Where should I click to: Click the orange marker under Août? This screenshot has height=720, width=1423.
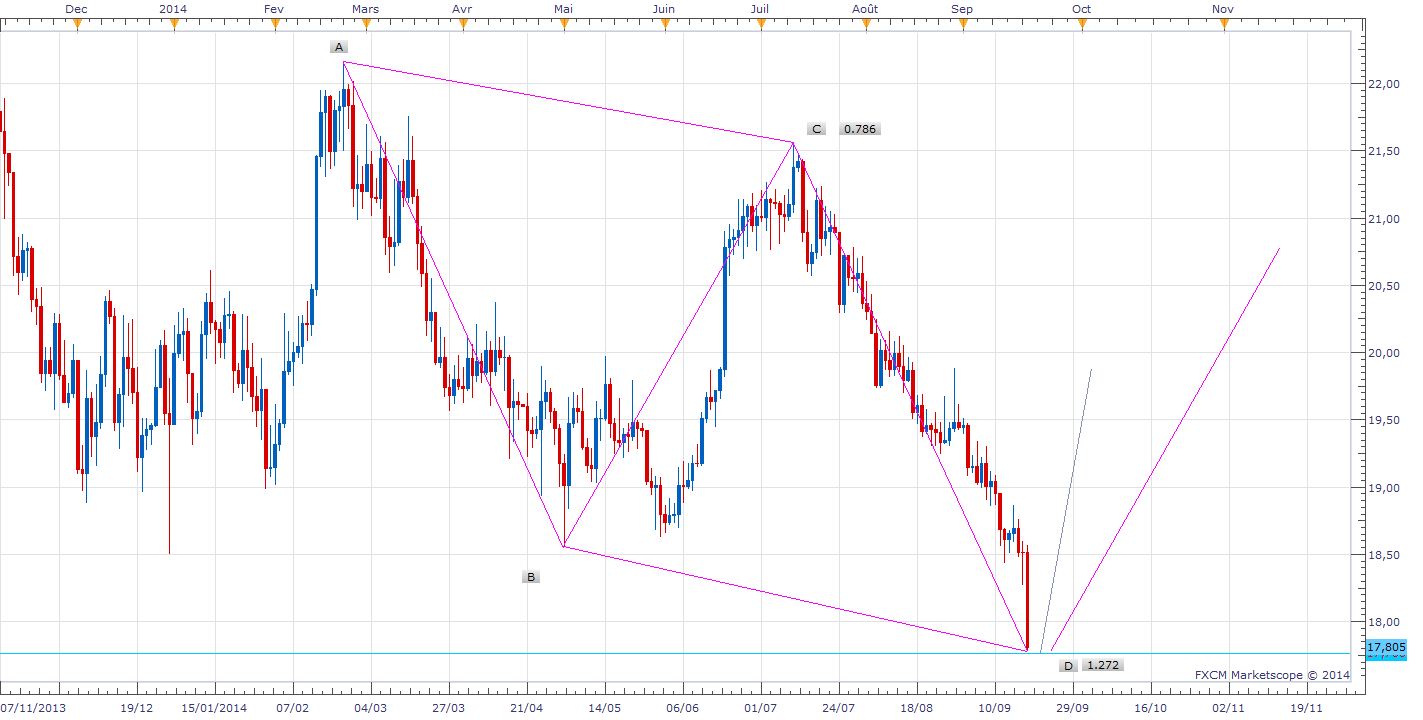[x=865, y=24]
